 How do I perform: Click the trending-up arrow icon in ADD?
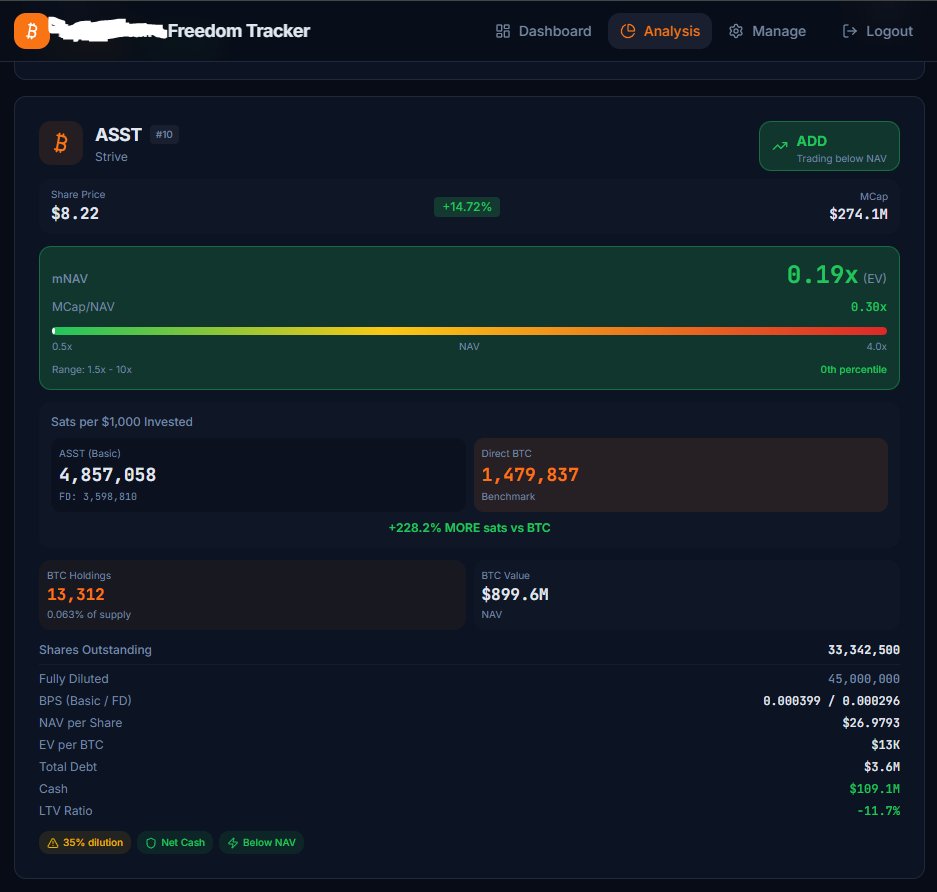tap(780, 146)
